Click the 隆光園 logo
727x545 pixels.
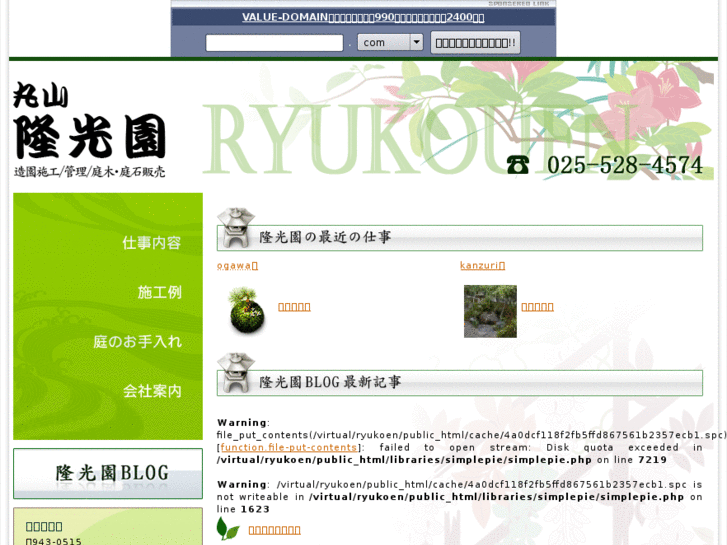pyautogui.click(x=89, y=128)
